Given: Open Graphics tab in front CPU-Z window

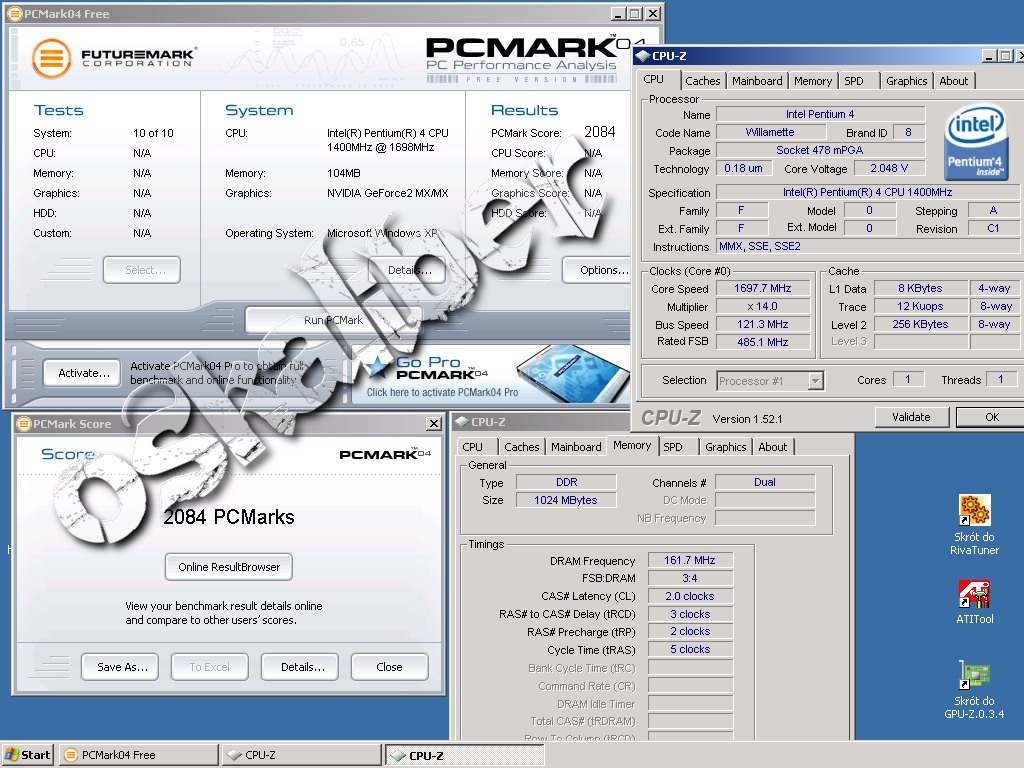Looking at the screenshot, I should coord(906,81).
